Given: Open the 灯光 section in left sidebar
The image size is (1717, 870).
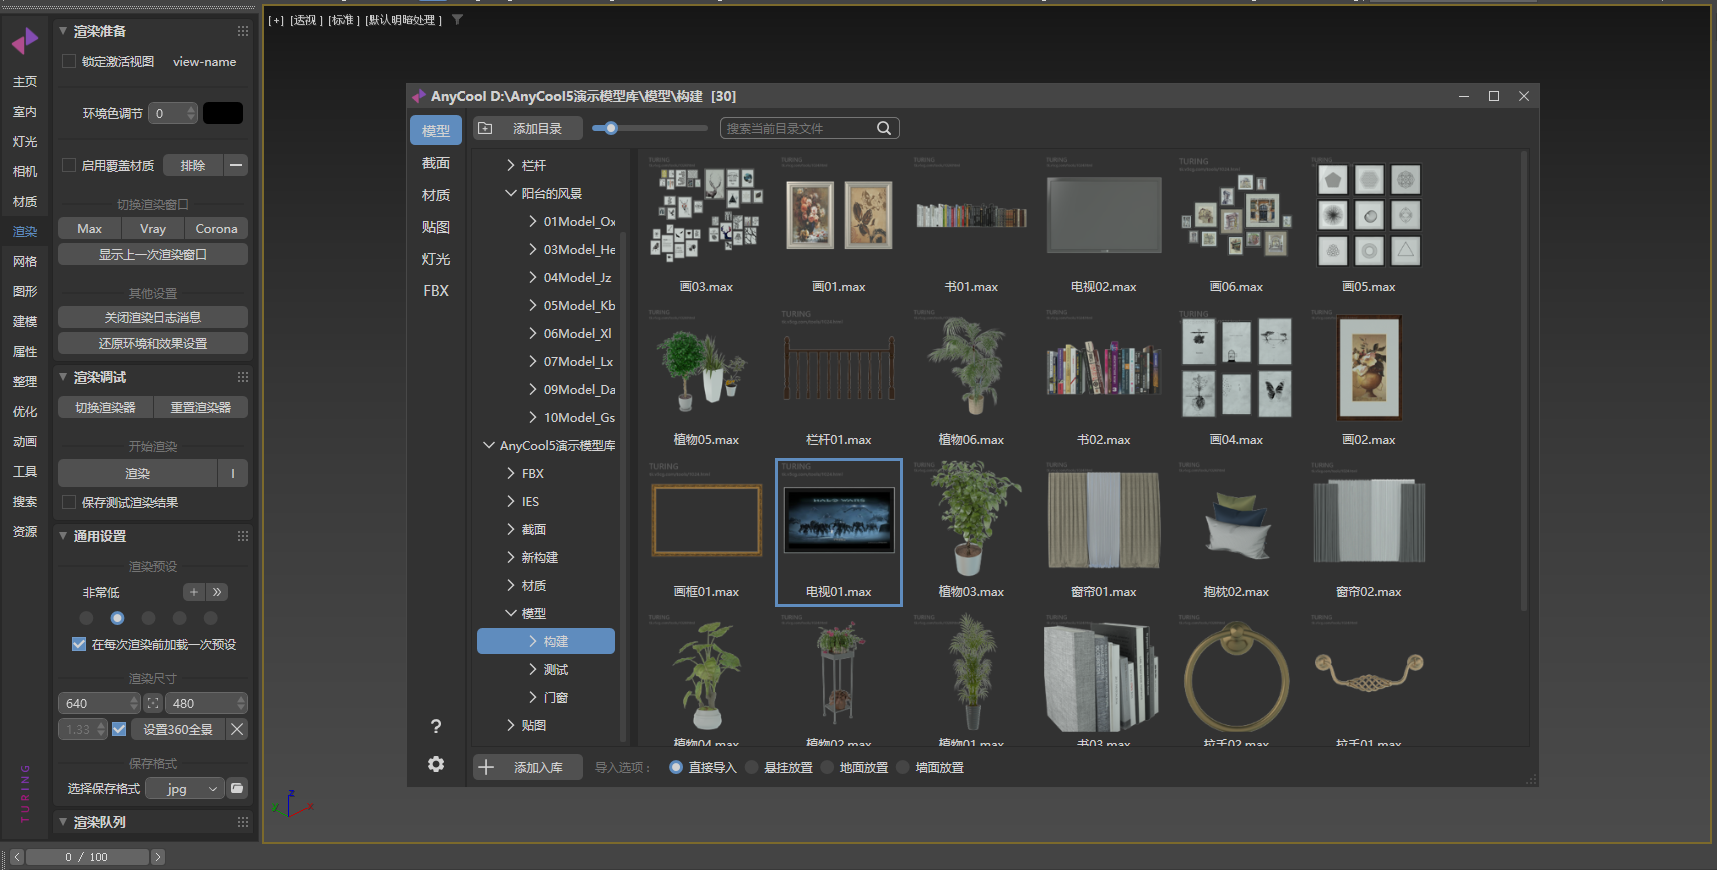Looking at the screenshot, I should (25, 142).
